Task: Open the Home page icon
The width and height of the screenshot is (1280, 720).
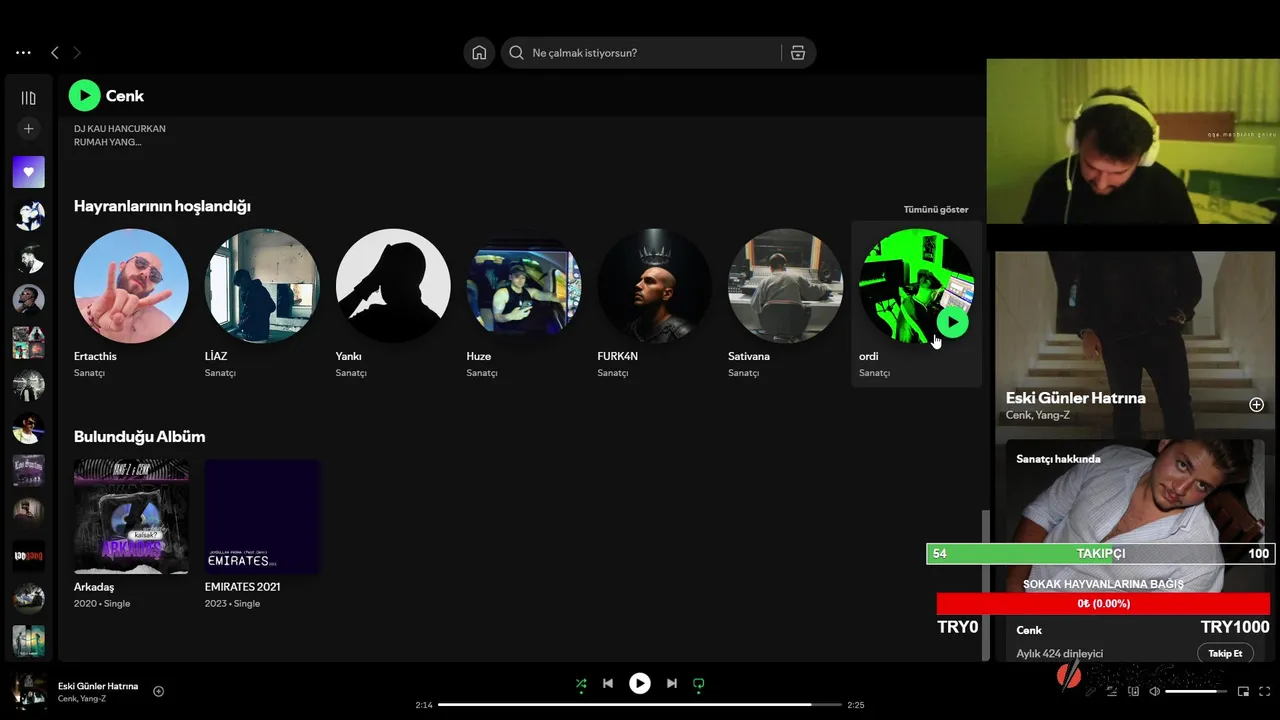Action: 479,53
